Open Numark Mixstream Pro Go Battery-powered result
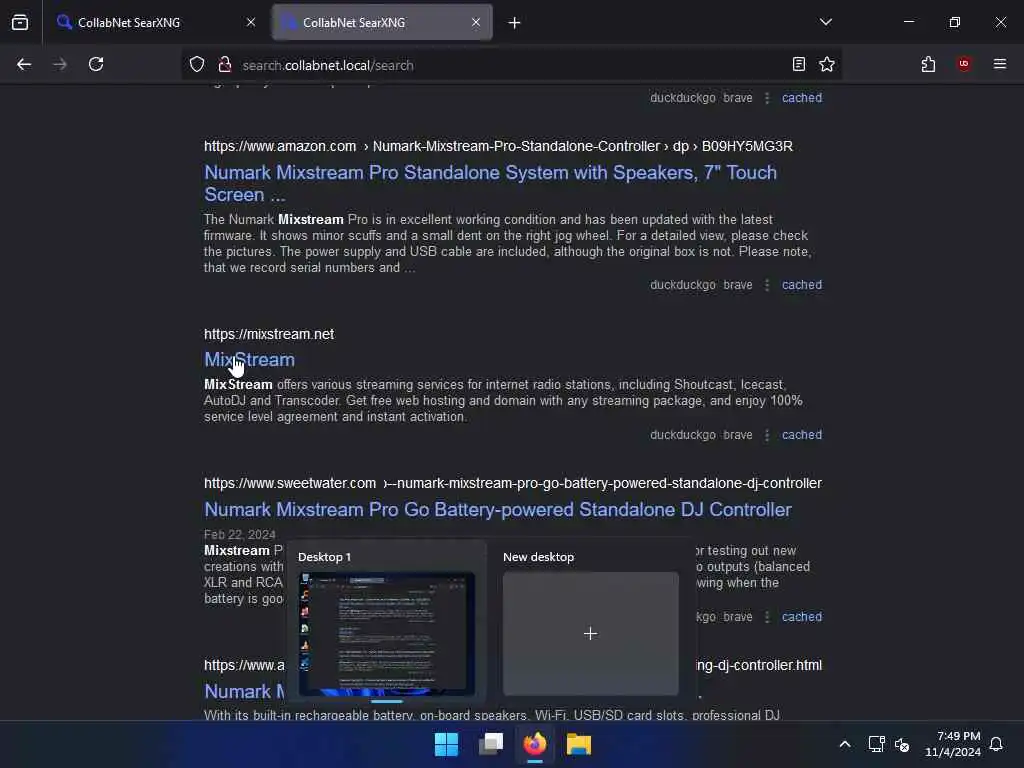The width and height of the screenshot is (1024, 768). 498,509
